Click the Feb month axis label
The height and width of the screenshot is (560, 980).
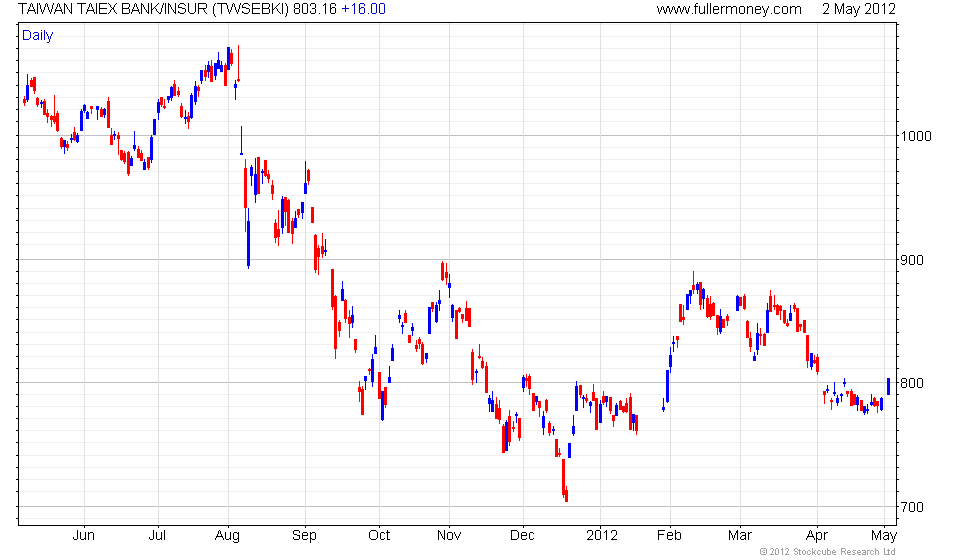tap(669, 536)
